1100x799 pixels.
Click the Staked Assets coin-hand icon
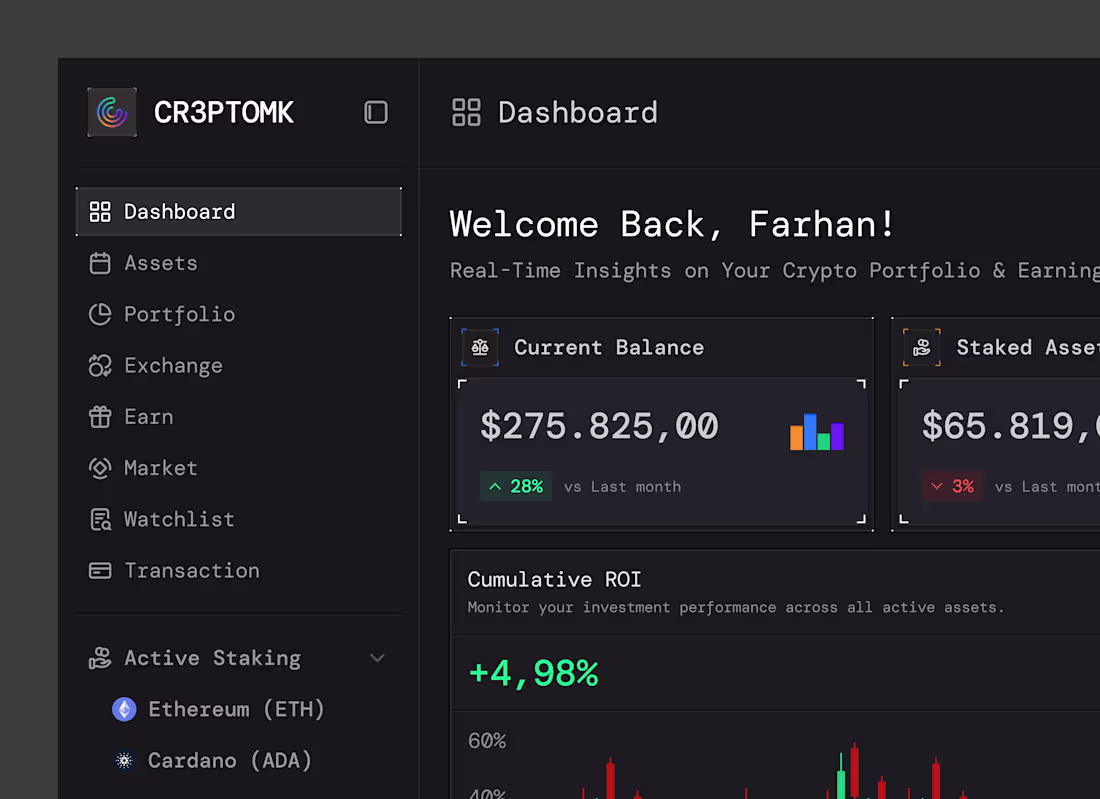pyautogui.click(x=921, y=347)
